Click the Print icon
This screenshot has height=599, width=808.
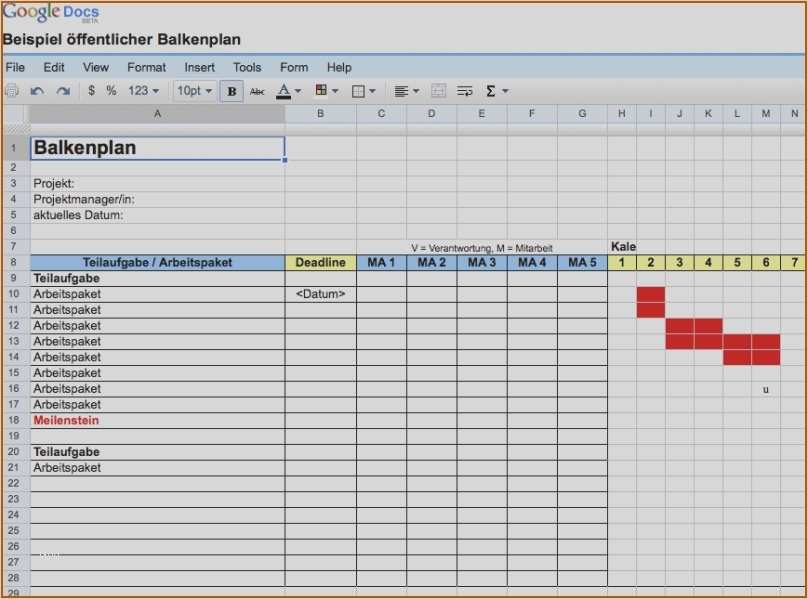12,90
